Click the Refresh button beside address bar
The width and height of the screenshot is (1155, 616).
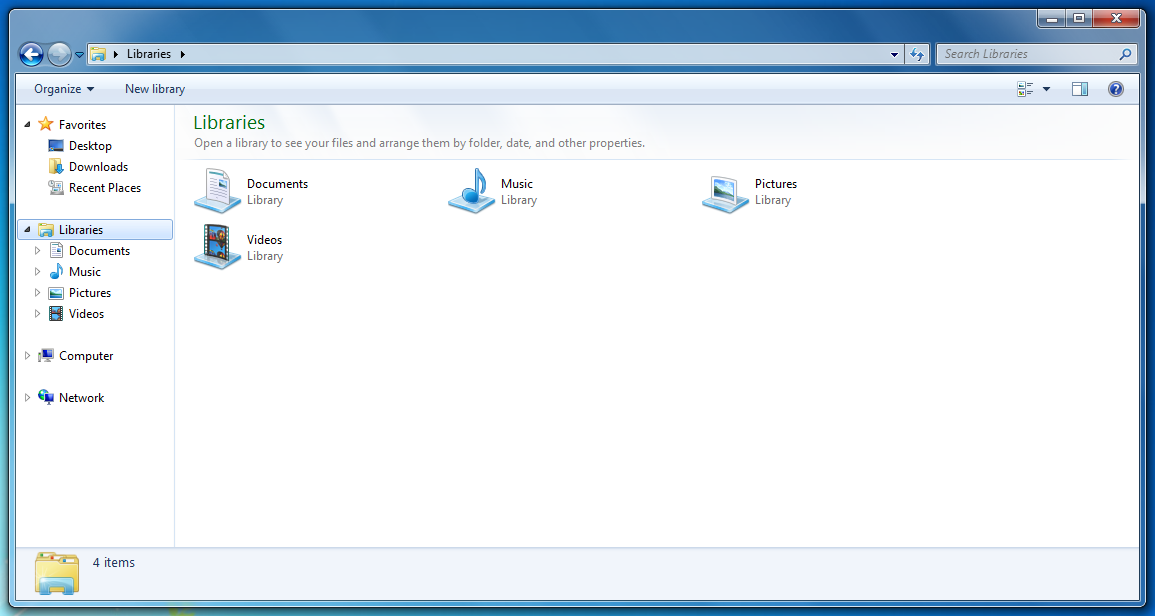pyautogui.click(x=918, y=55)
